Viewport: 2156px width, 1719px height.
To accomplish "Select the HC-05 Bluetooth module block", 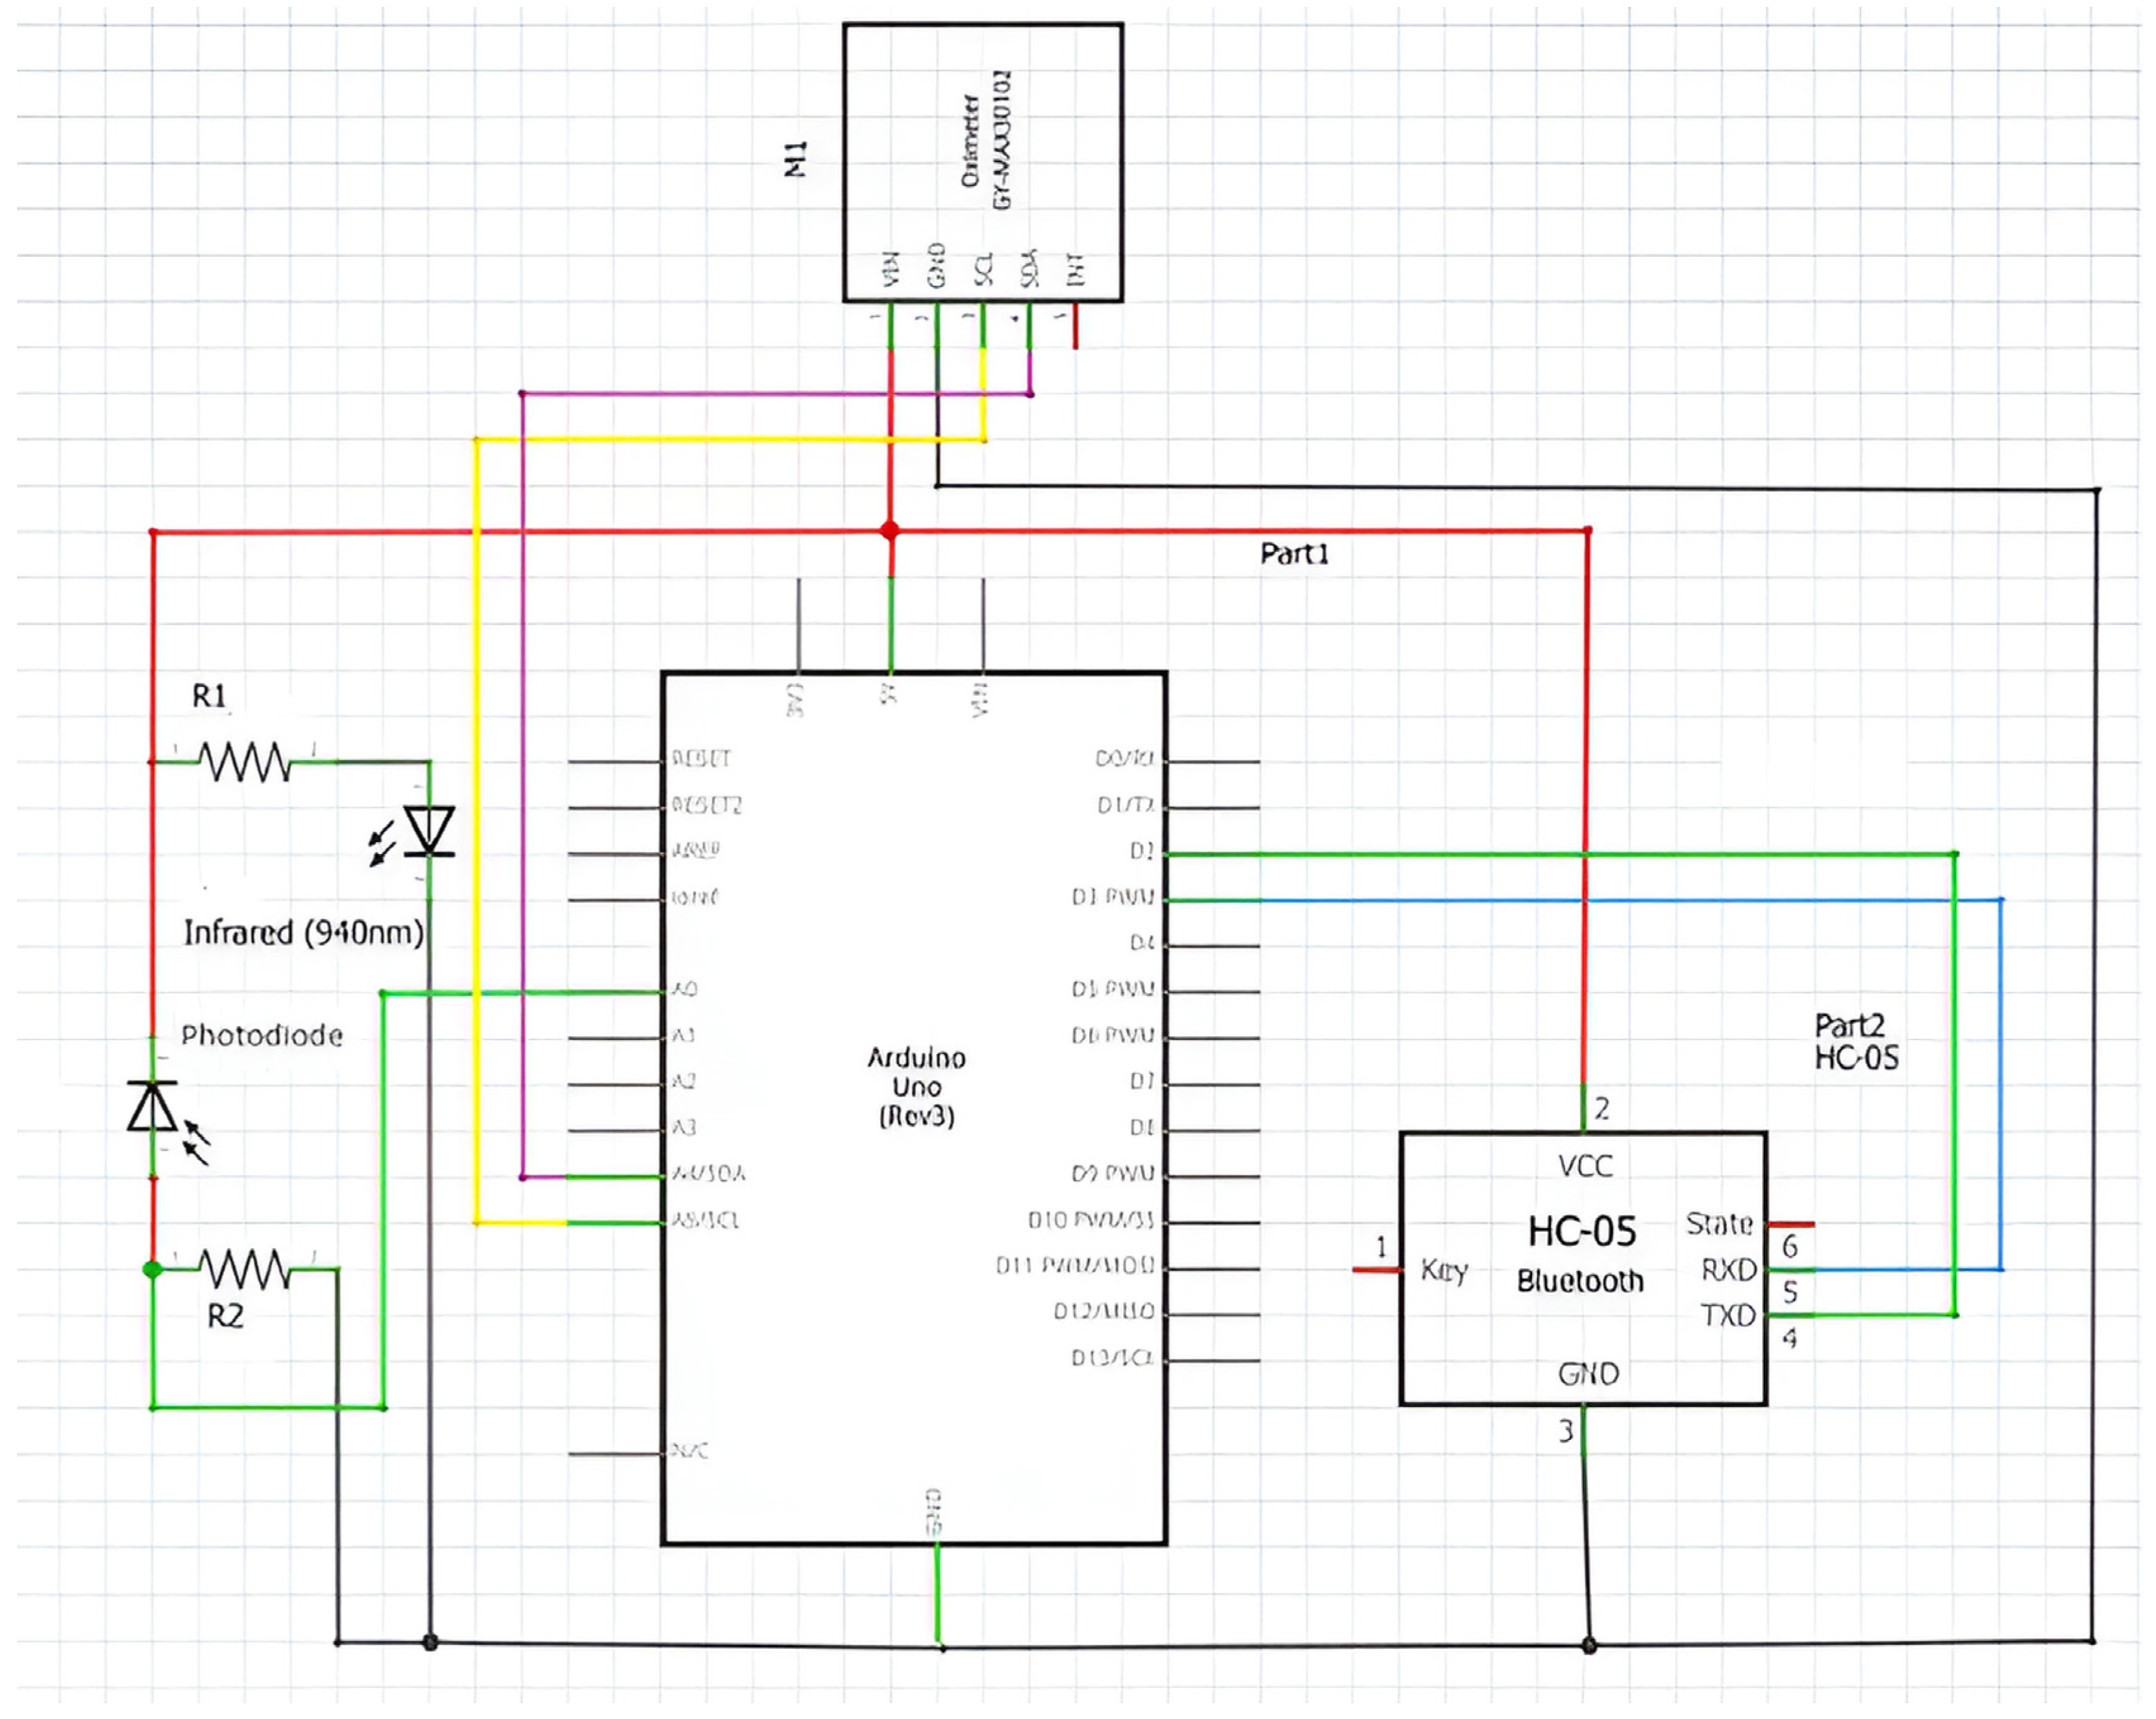I will pos(1582,1268).
